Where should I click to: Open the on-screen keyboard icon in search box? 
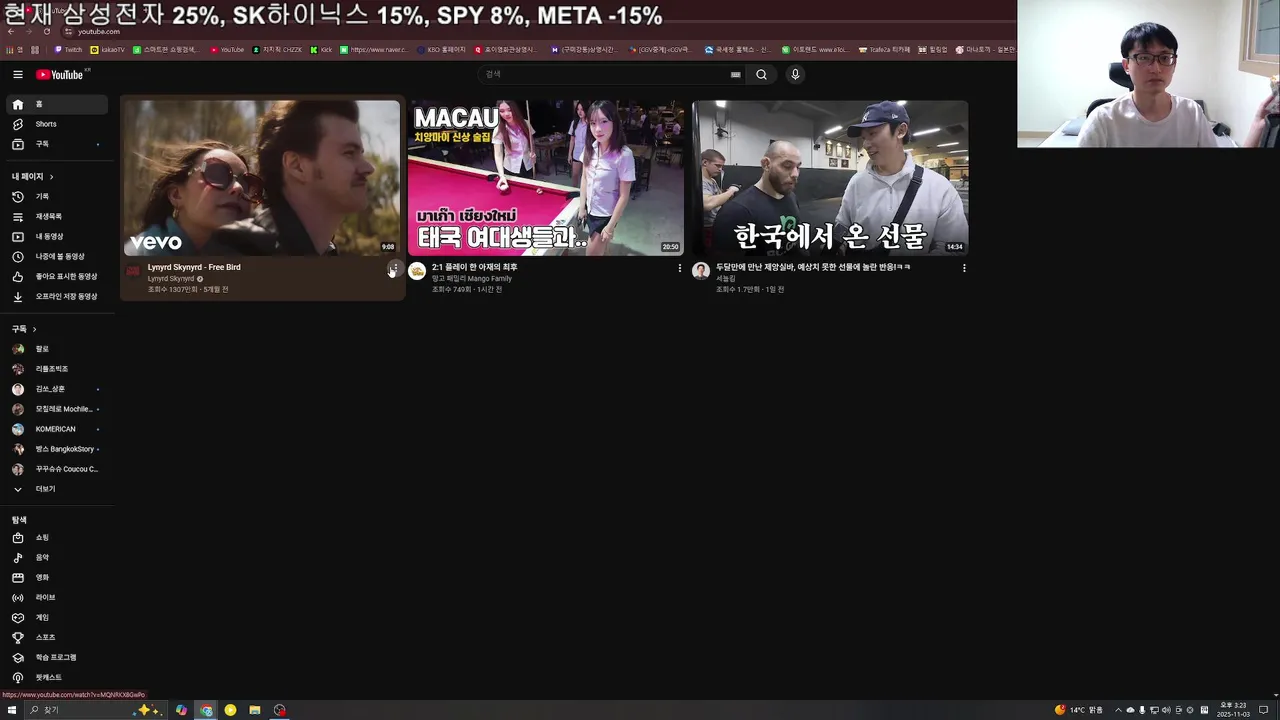(735, 74)
